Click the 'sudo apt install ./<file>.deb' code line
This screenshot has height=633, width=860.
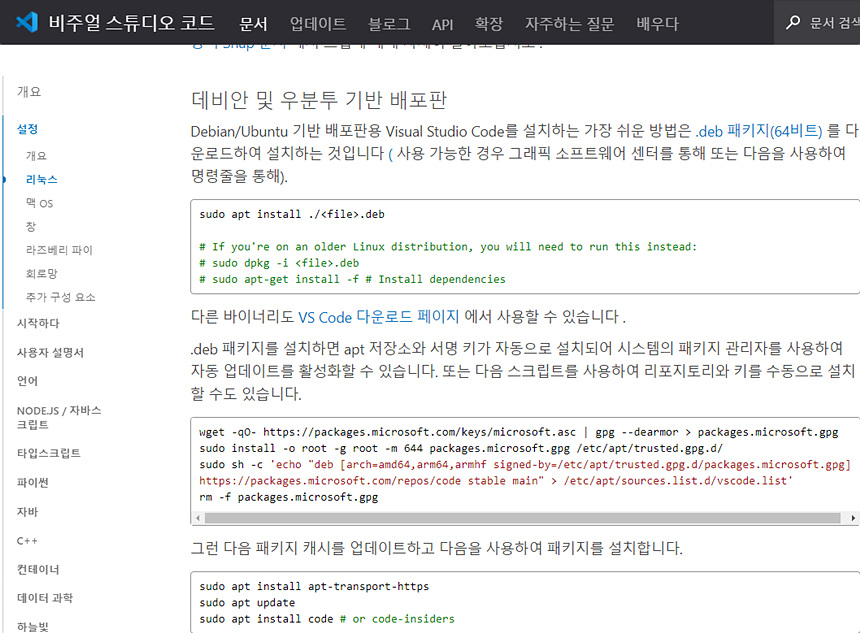pos(292,214)
